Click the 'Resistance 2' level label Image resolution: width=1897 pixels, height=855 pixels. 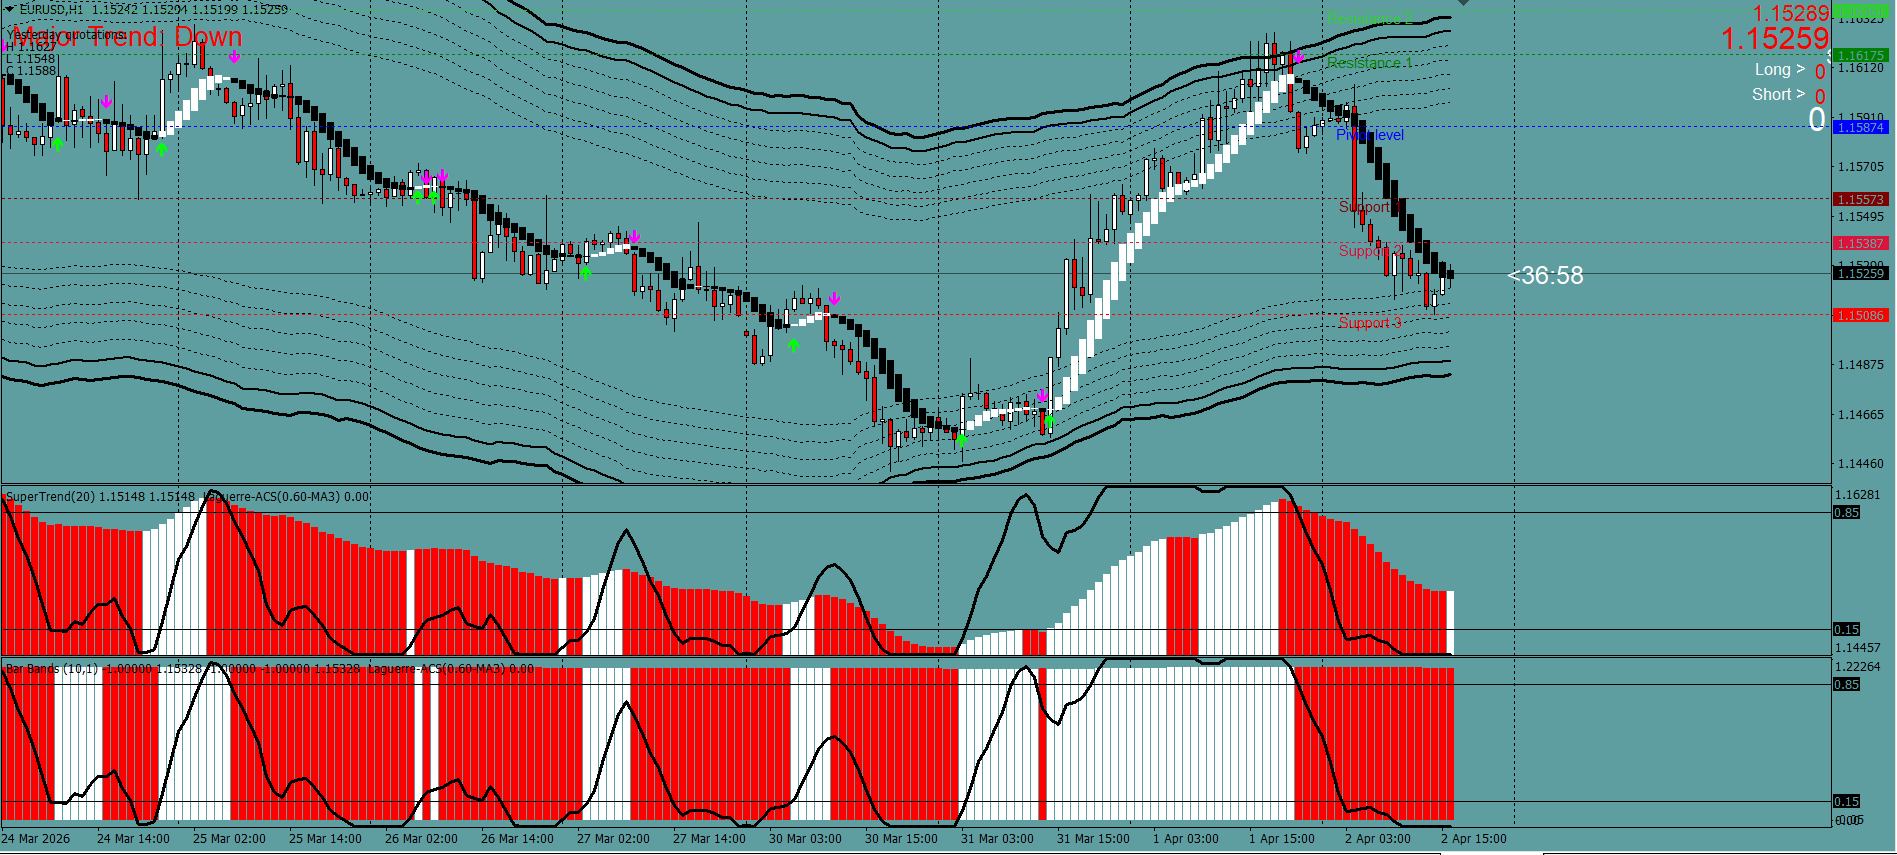click(1369, 19)
